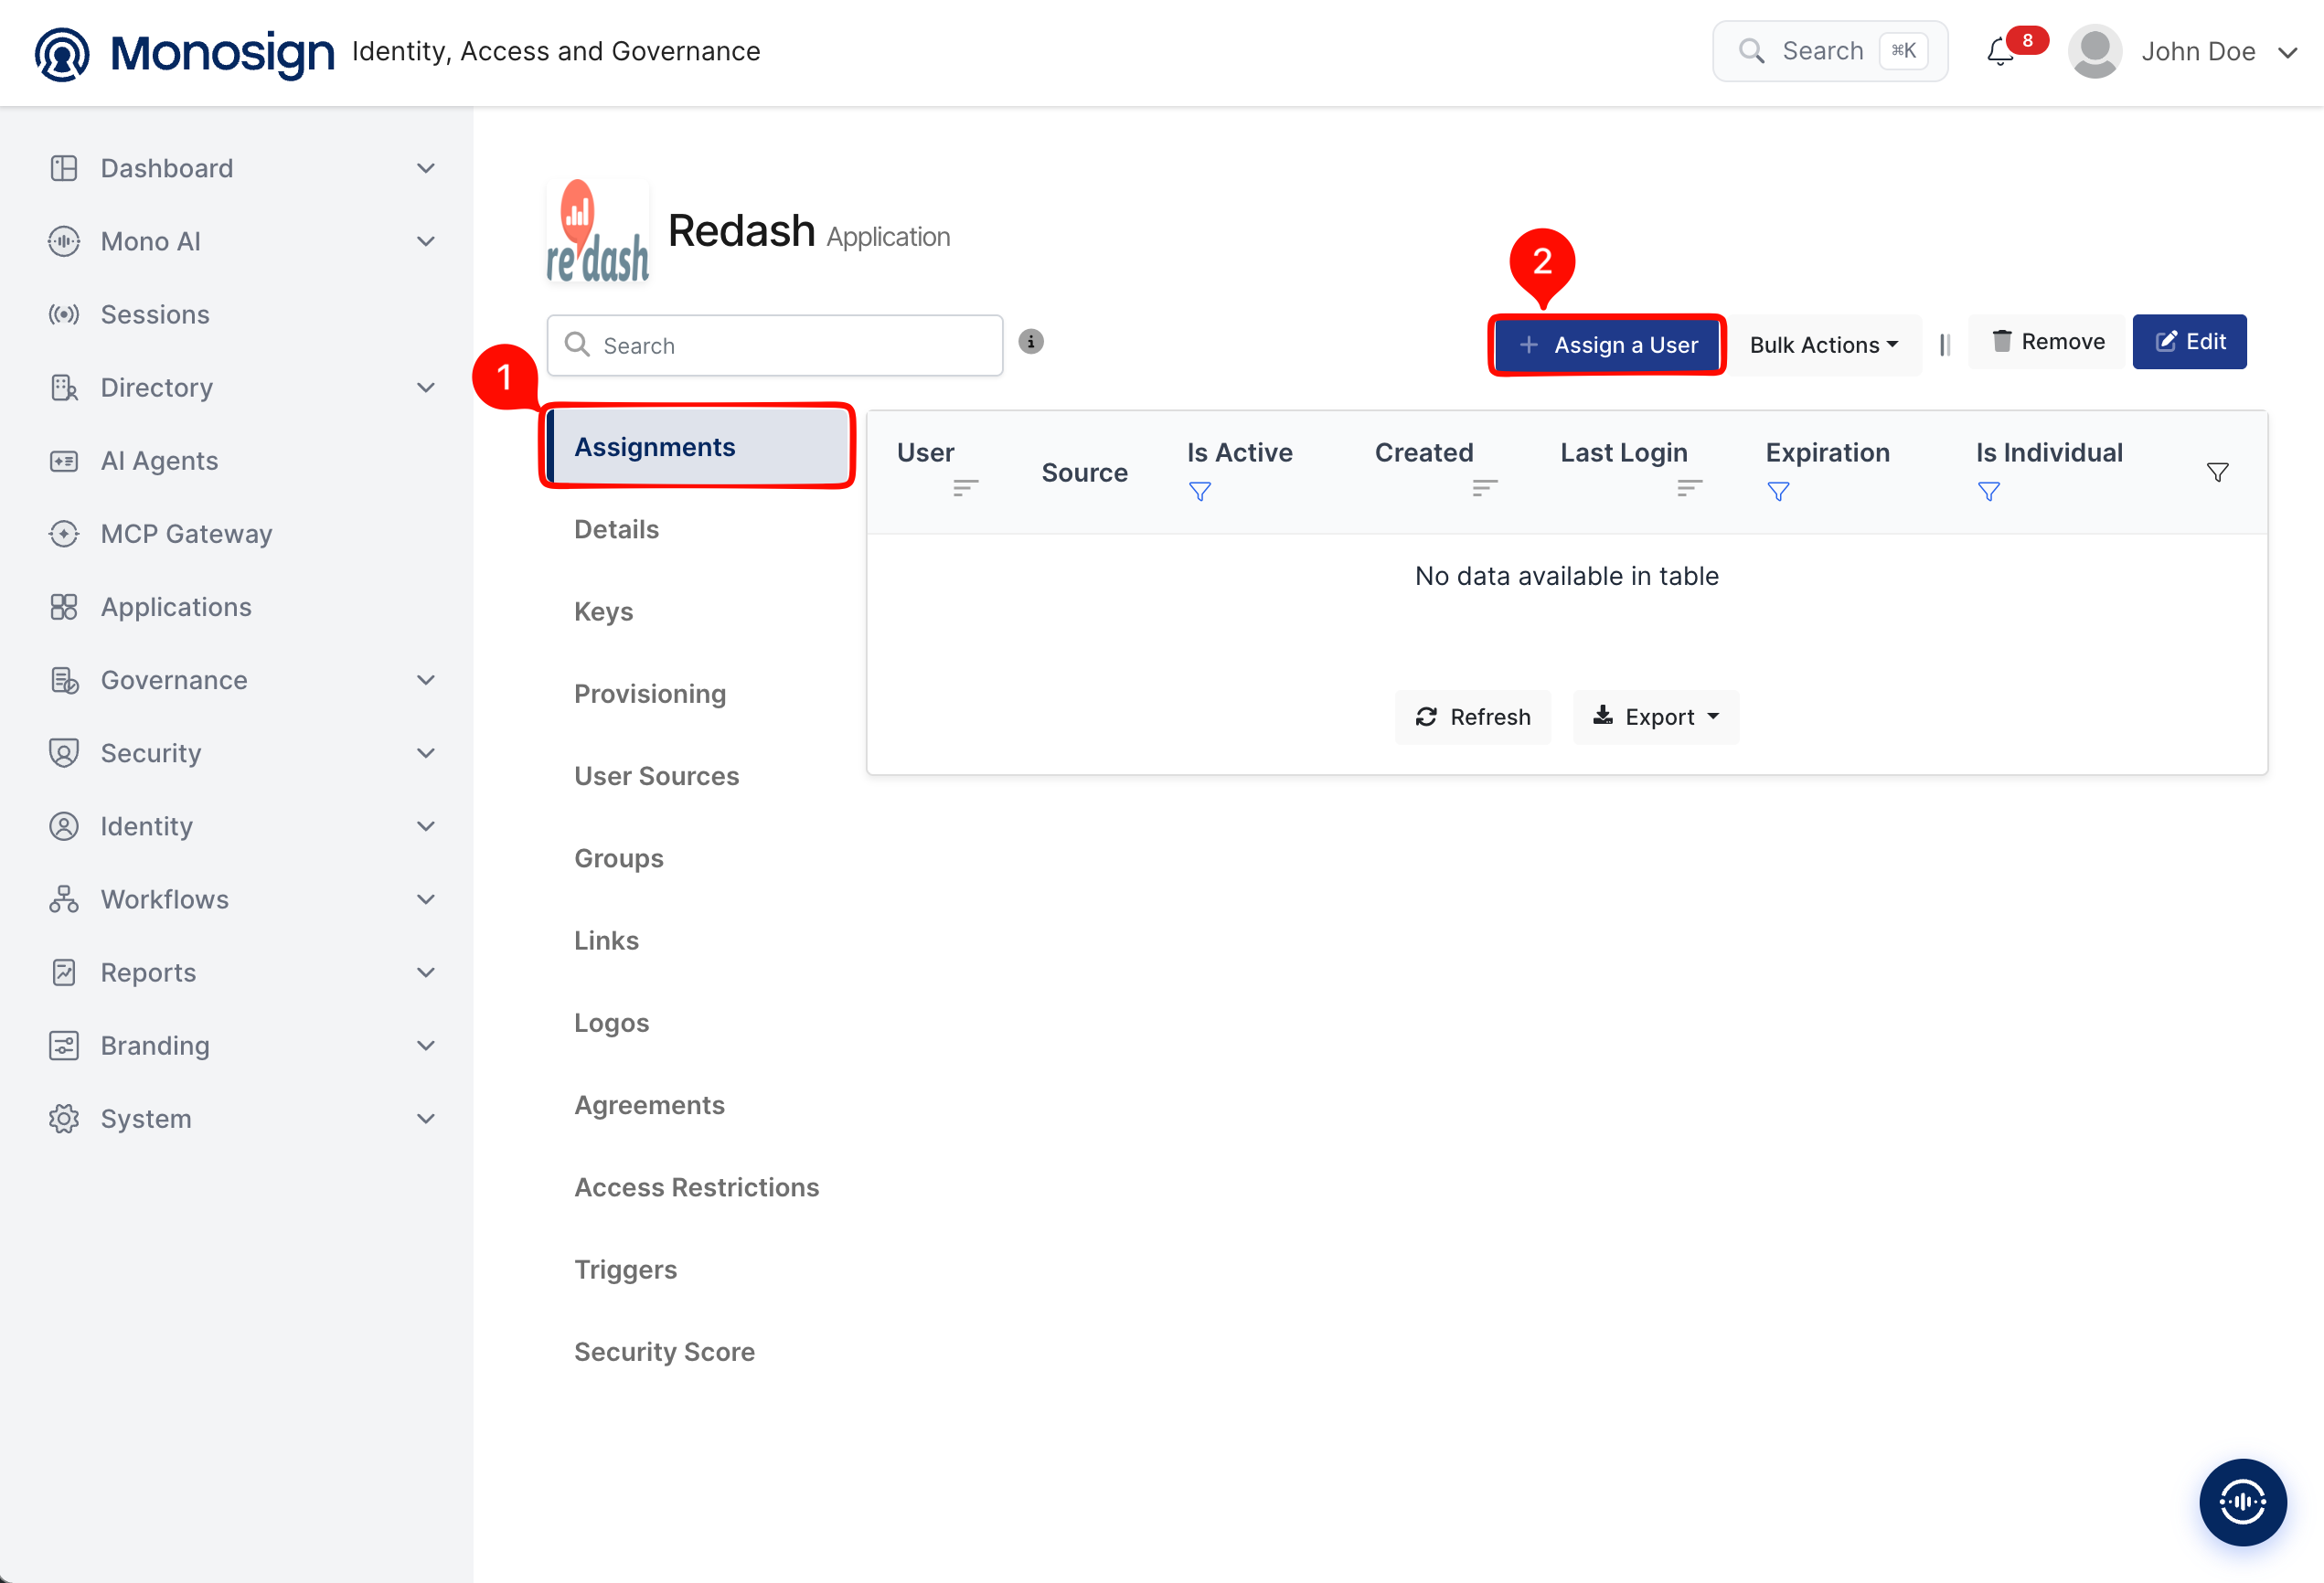Switch to the User Sources tab
The height and width of the screenshot is (1583, 2324).
click(656, 776)
